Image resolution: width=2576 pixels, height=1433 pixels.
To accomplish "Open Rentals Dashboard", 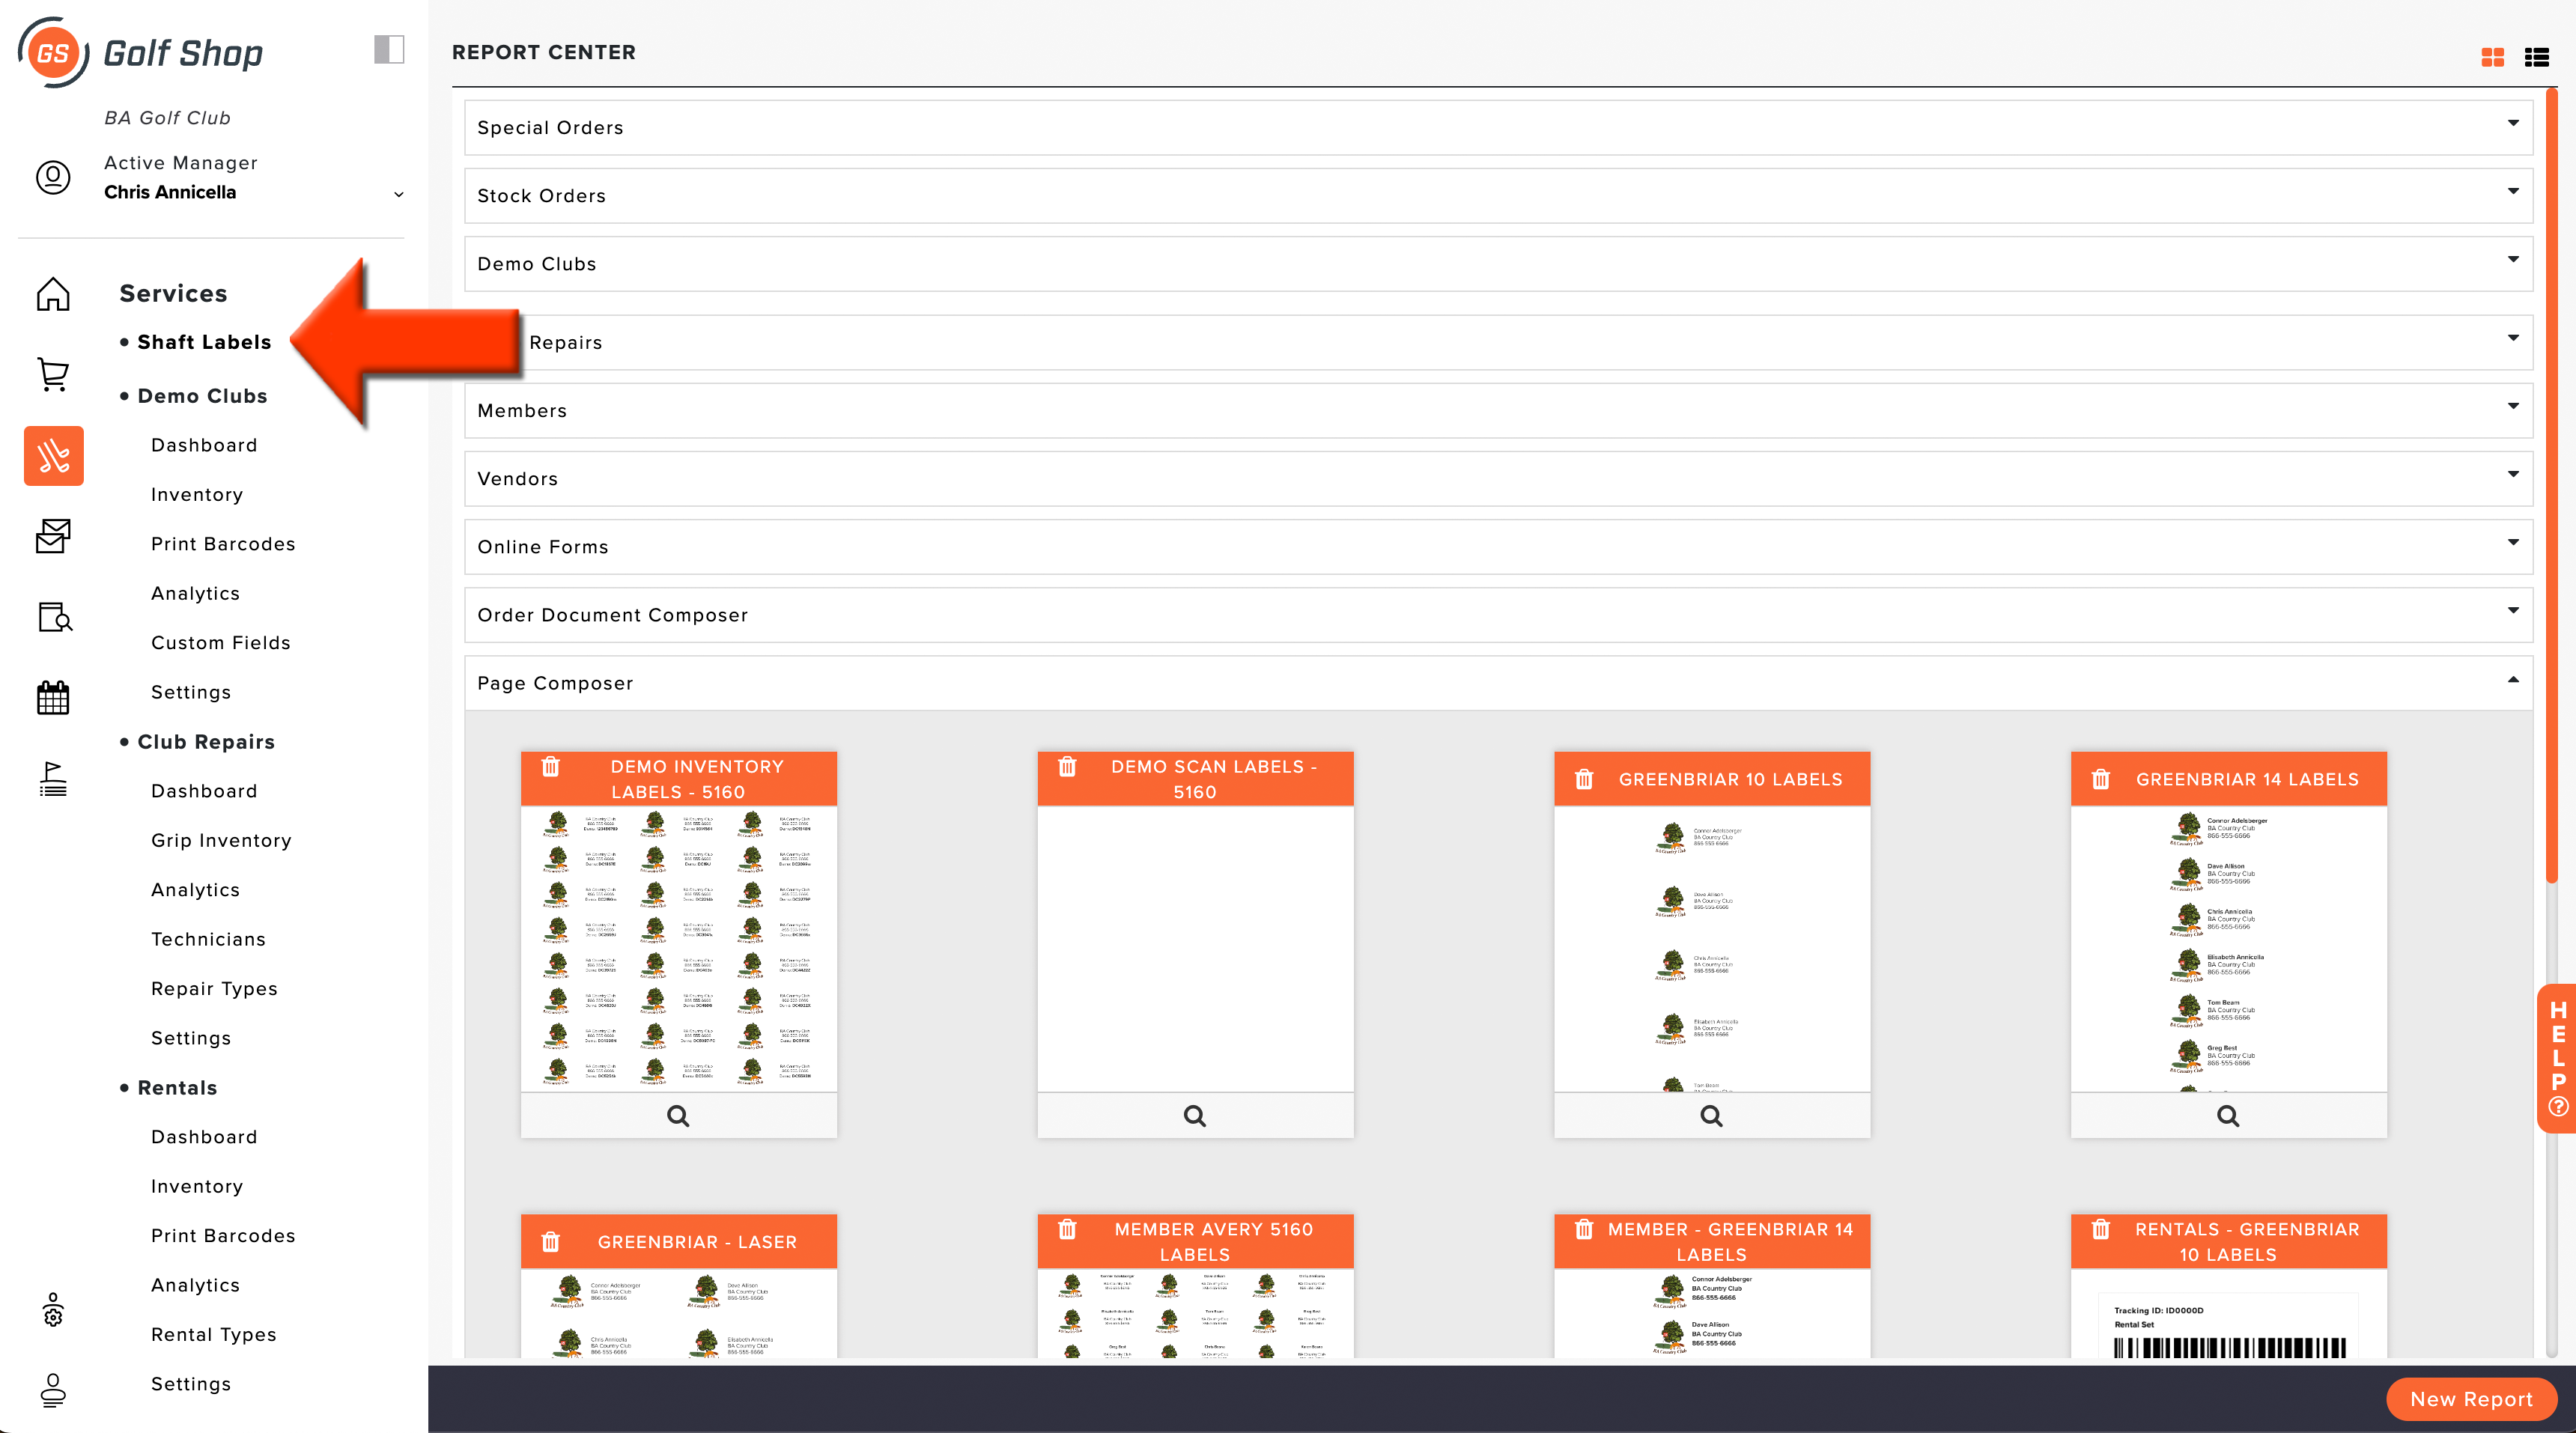I will [204, 1137].
